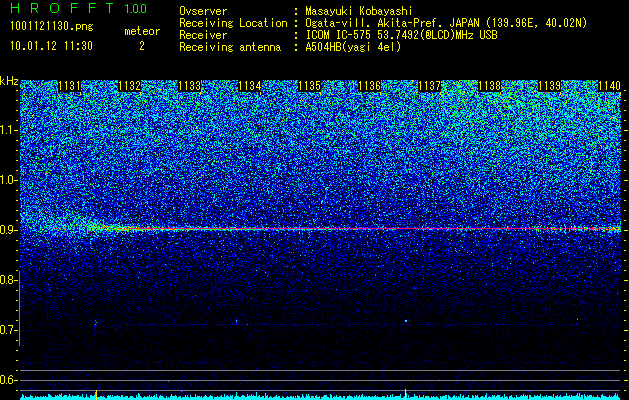The height and width of the screenshot is (400, 629).
Task: Click the observer name Masayuki Kobayashi
Action: 359,11
